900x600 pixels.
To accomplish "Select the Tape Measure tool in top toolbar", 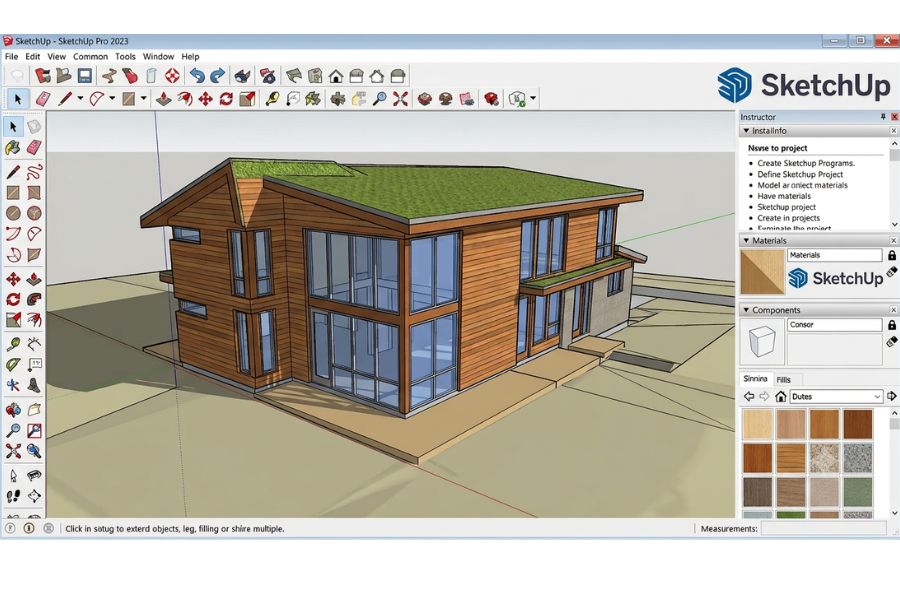I will pos(271,99).
